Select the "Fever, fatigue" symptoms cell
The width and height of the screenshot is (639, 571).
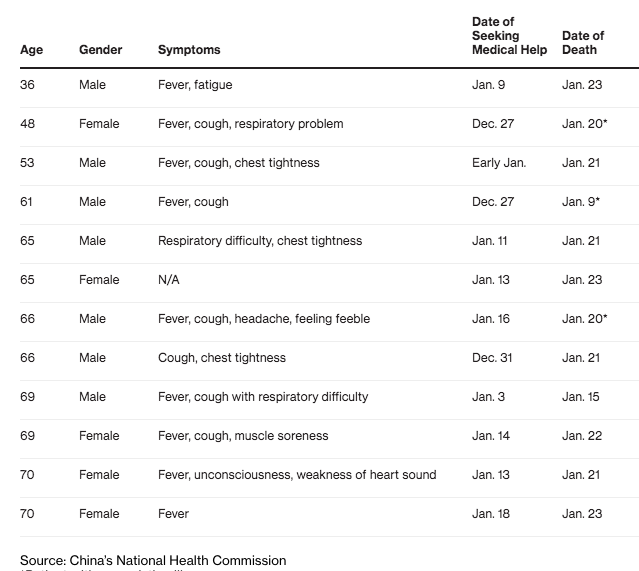pyautogui.click(x=195, y=85)
